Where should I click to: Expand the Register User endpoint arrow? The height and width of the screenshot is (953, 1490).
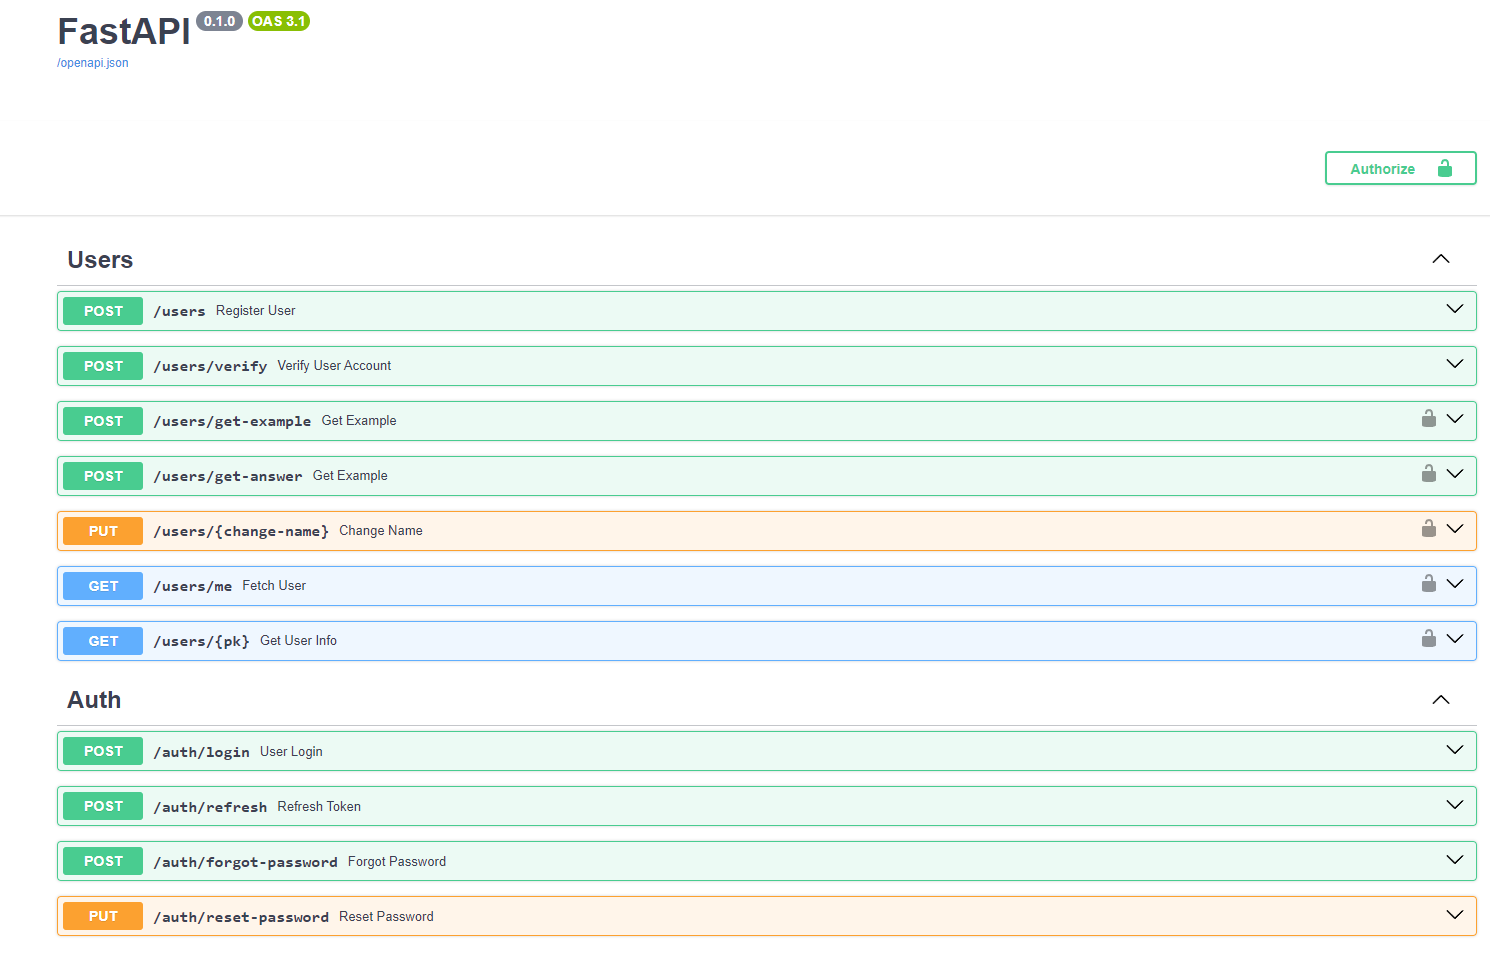coord(1455,309)
